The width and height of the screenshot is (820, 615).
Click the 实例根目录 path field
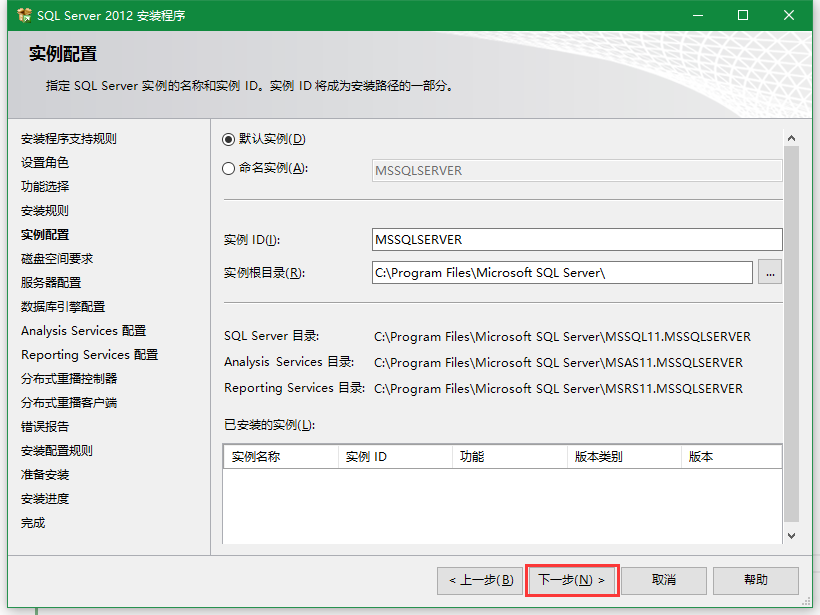(561, 272)
